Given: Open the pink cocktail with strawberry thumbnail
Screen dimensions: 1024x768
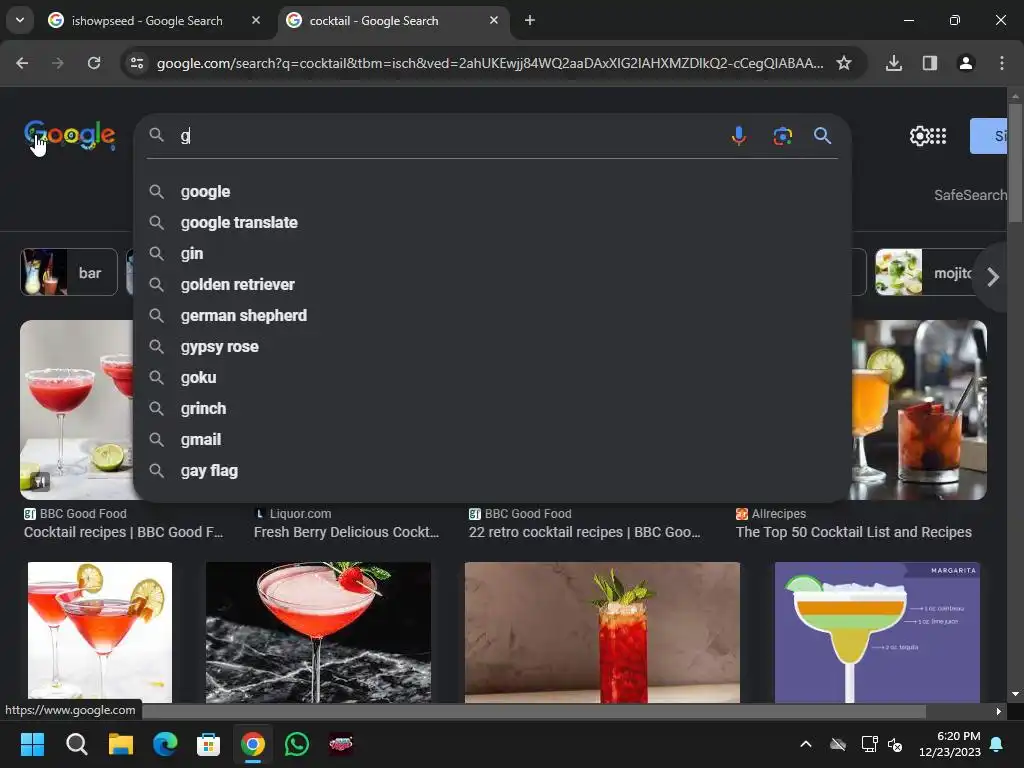Looking at the screenshot, I should click(x=318, y=632).
